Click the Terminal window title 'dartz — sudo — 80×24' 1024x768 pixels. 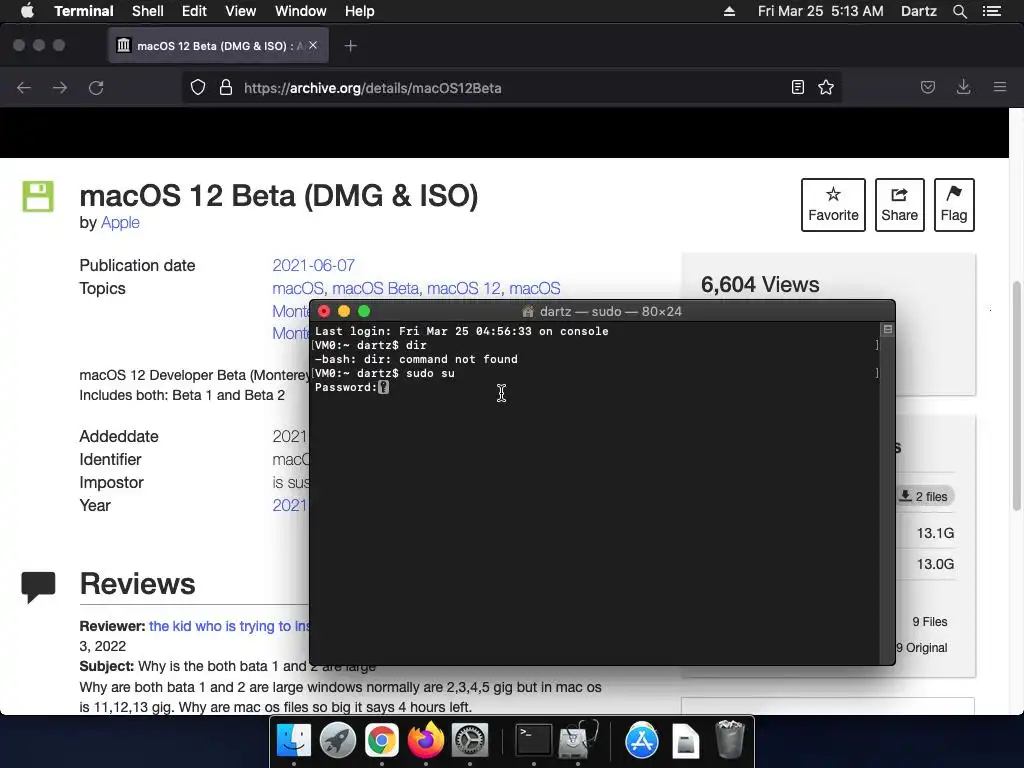(x=610, y=312)
